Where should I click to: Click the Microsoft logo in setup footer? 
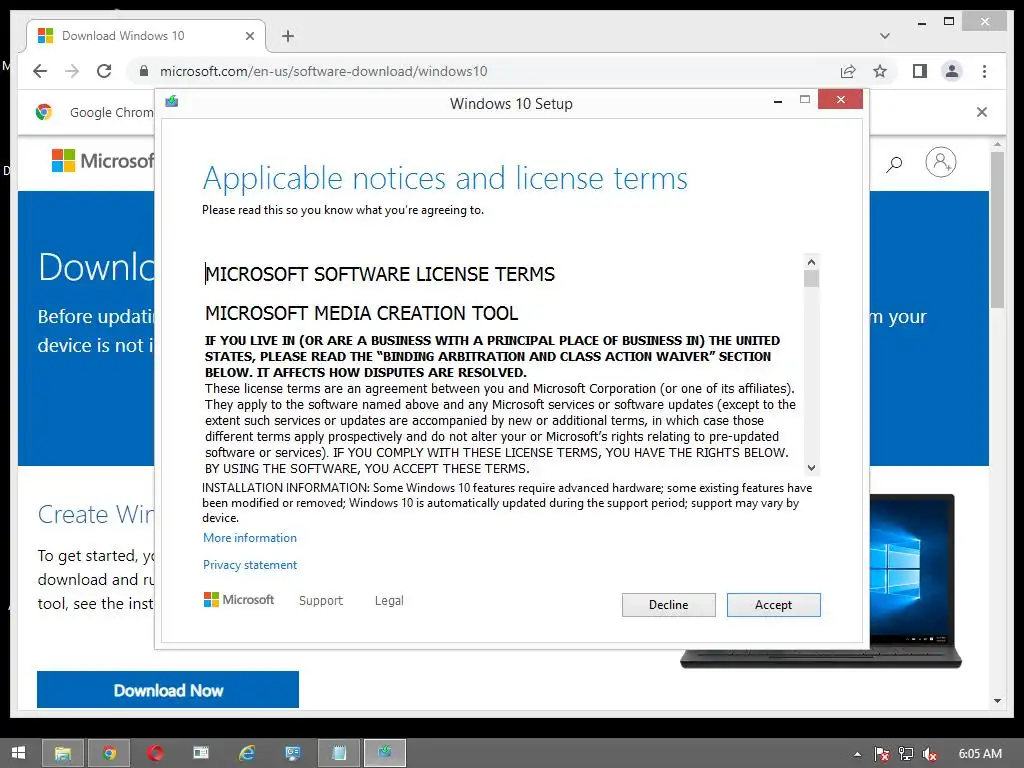pyautogui.click(x=239, y=600)
